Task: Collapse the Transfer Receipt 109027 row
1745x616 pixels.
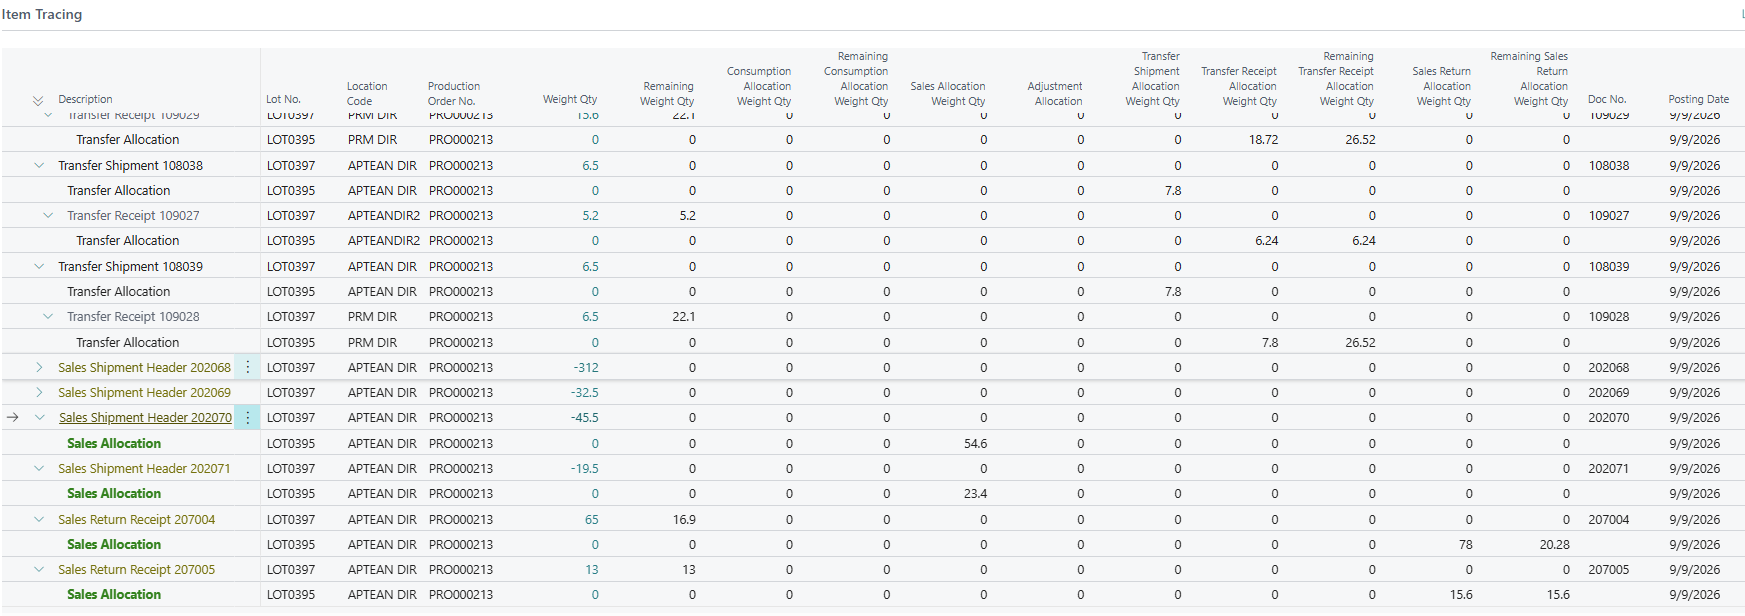Action: (48, 215)
